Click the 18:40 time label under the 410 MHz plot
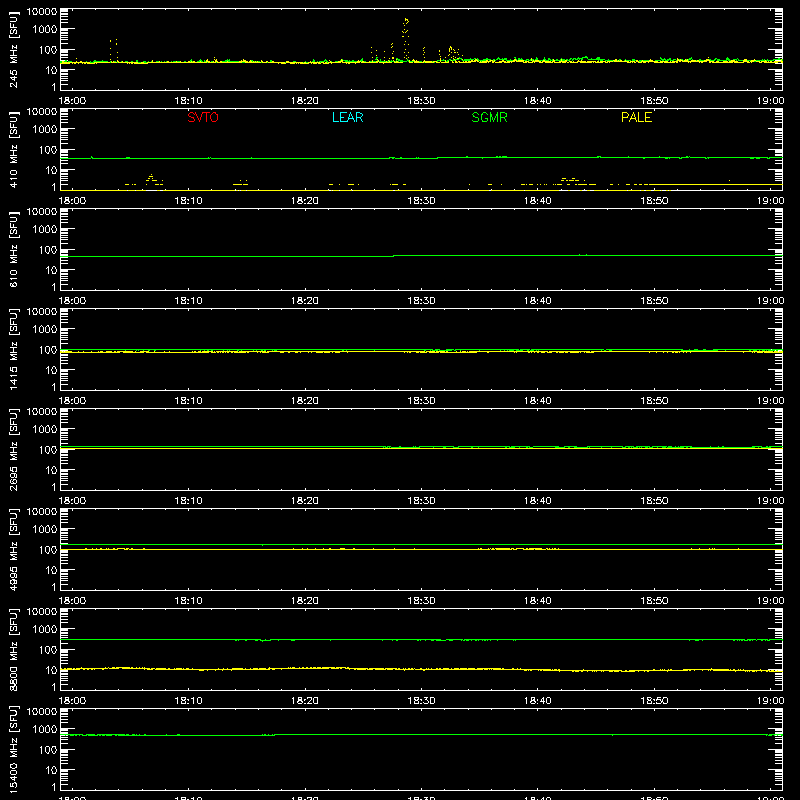This screenshot has height=800, width=800. click(537, 201)
